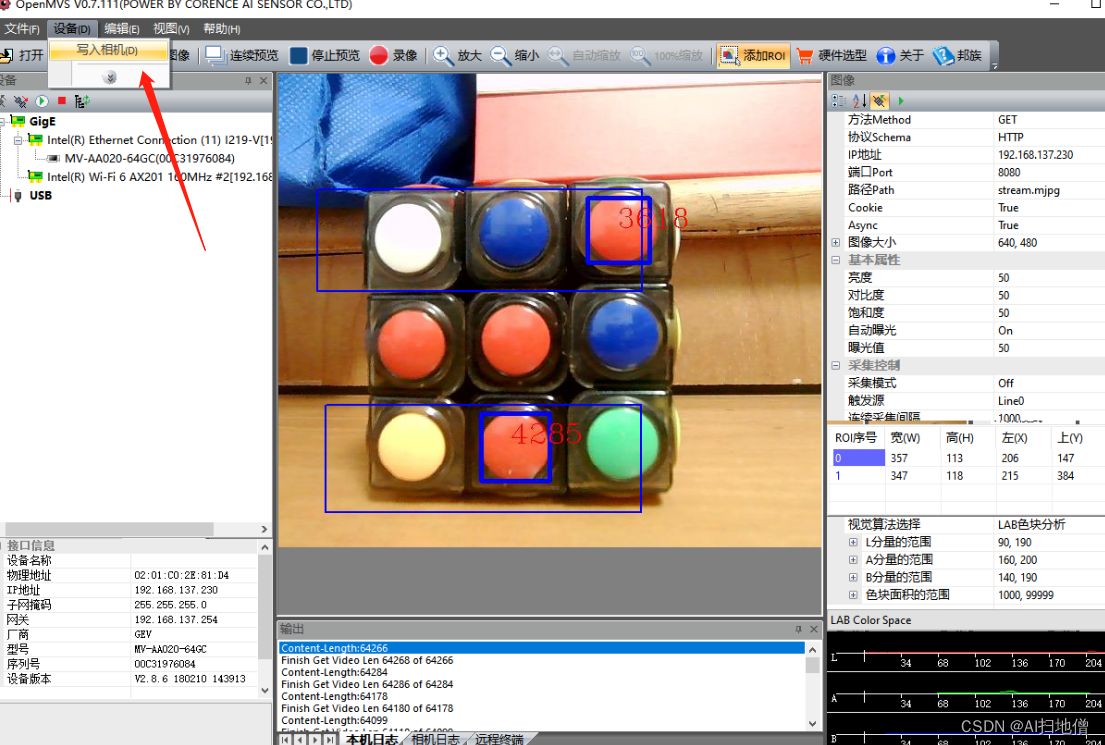Switch to the 相机日志 tab
The width and height of the screenshot is (1105, 745).
tap(434, 738)
